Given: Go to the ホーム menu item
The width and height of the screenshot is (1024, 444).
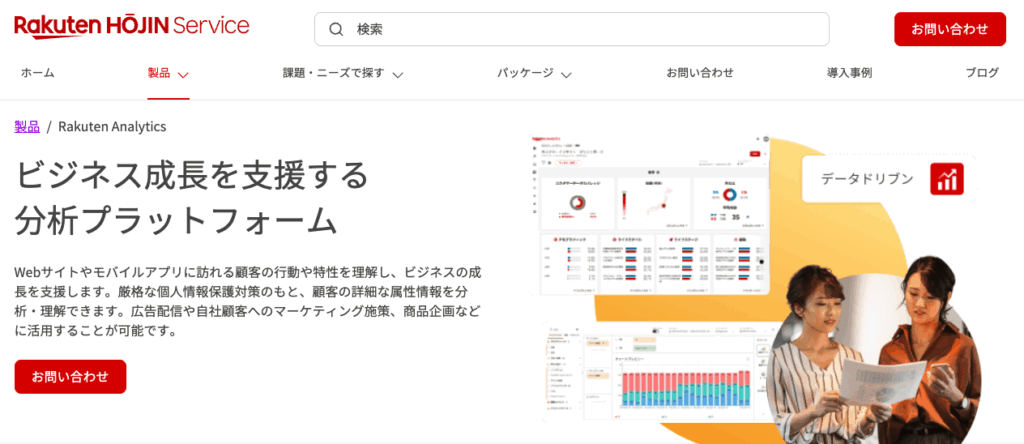Looking at the screenshot, I should tap(37, 73).
